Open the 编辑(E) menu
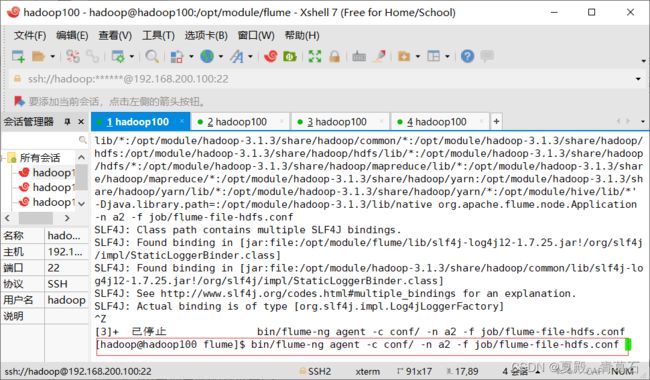The height and width of the screenshot is (380, 650). coord(72,36)
